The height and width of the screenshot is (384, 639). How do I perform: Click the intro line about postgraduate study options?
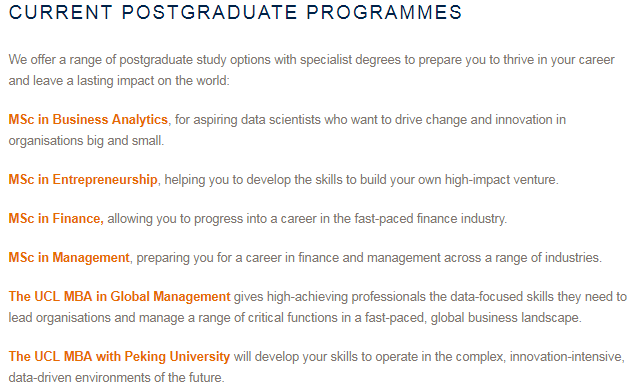[x=311, y=60]
